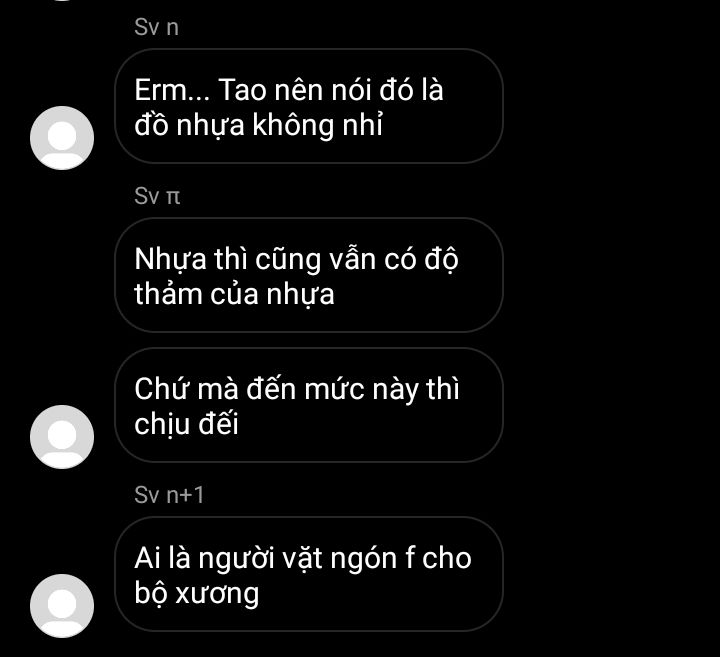This screenshot has width=720, height=657.
Task: Tap the avatar next to the "chịu đếi" message
Action: 62,437
